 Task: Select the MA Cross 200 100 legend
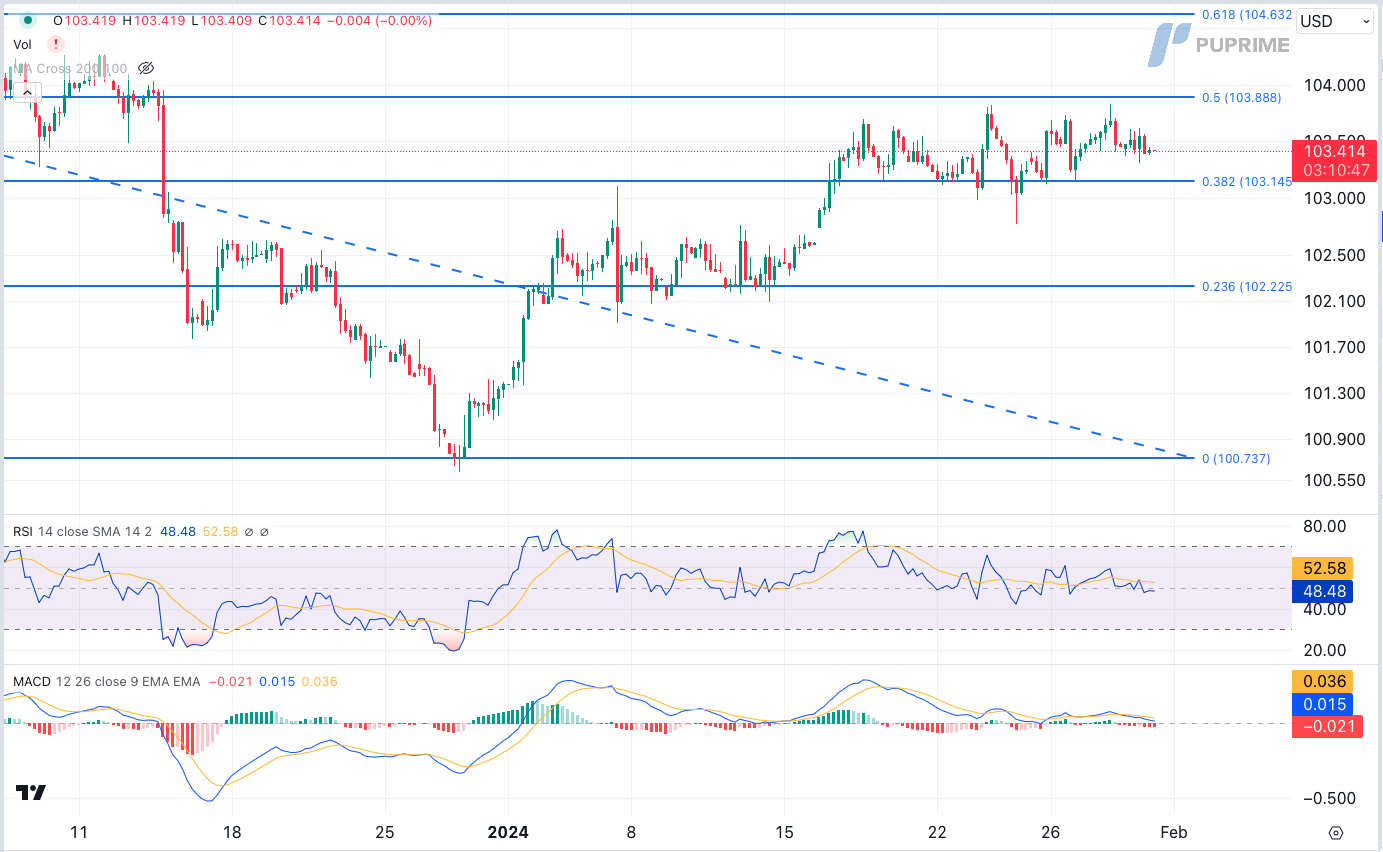70,68
